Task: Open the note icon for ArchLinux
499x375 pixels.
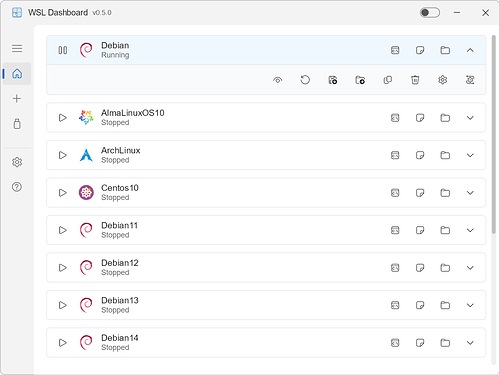Action: pos(420,155)
